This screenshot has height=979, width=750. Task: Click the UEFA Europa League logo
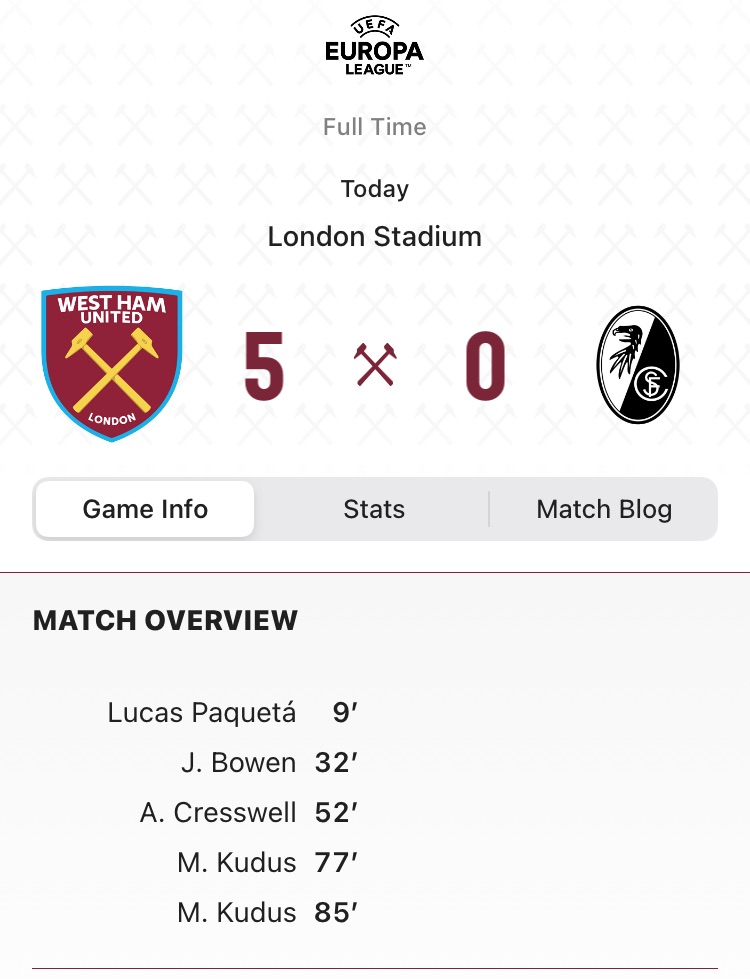[374, 46]
